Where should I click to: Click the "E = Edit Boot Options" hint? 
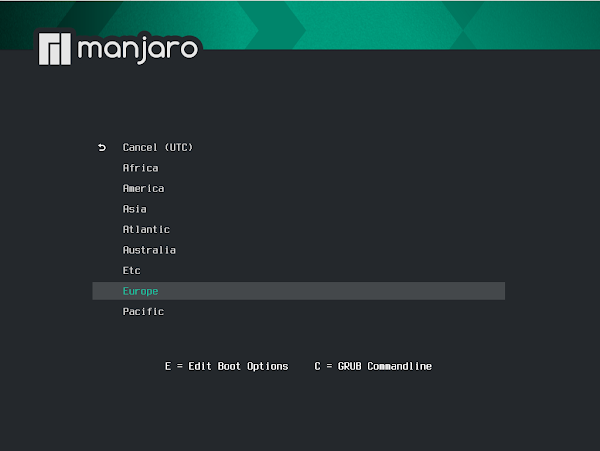(x=227, y=366)
